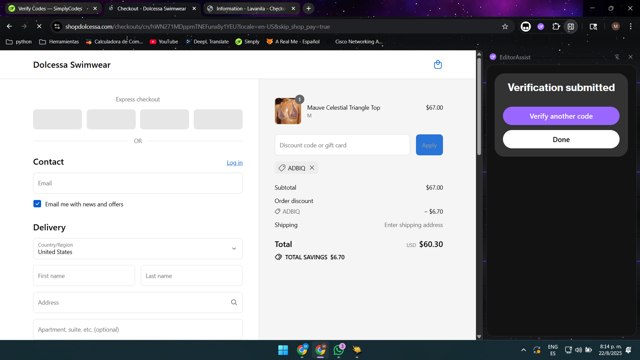Go back to the previous page
This screenshot has height=360, width=640.
(9, 27)
